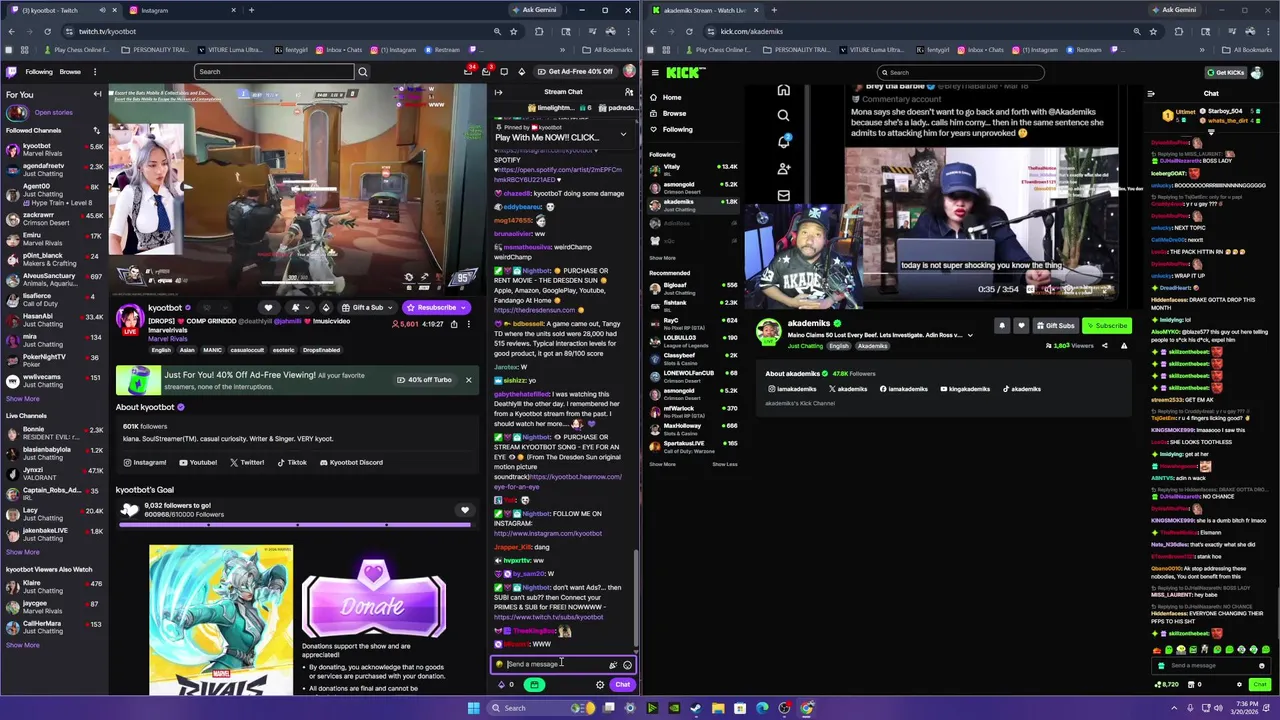This screenshot has height=720, width=1280.
Task: Click Twitch chat vertical scrollbar
Action: [x=636, y=600]
